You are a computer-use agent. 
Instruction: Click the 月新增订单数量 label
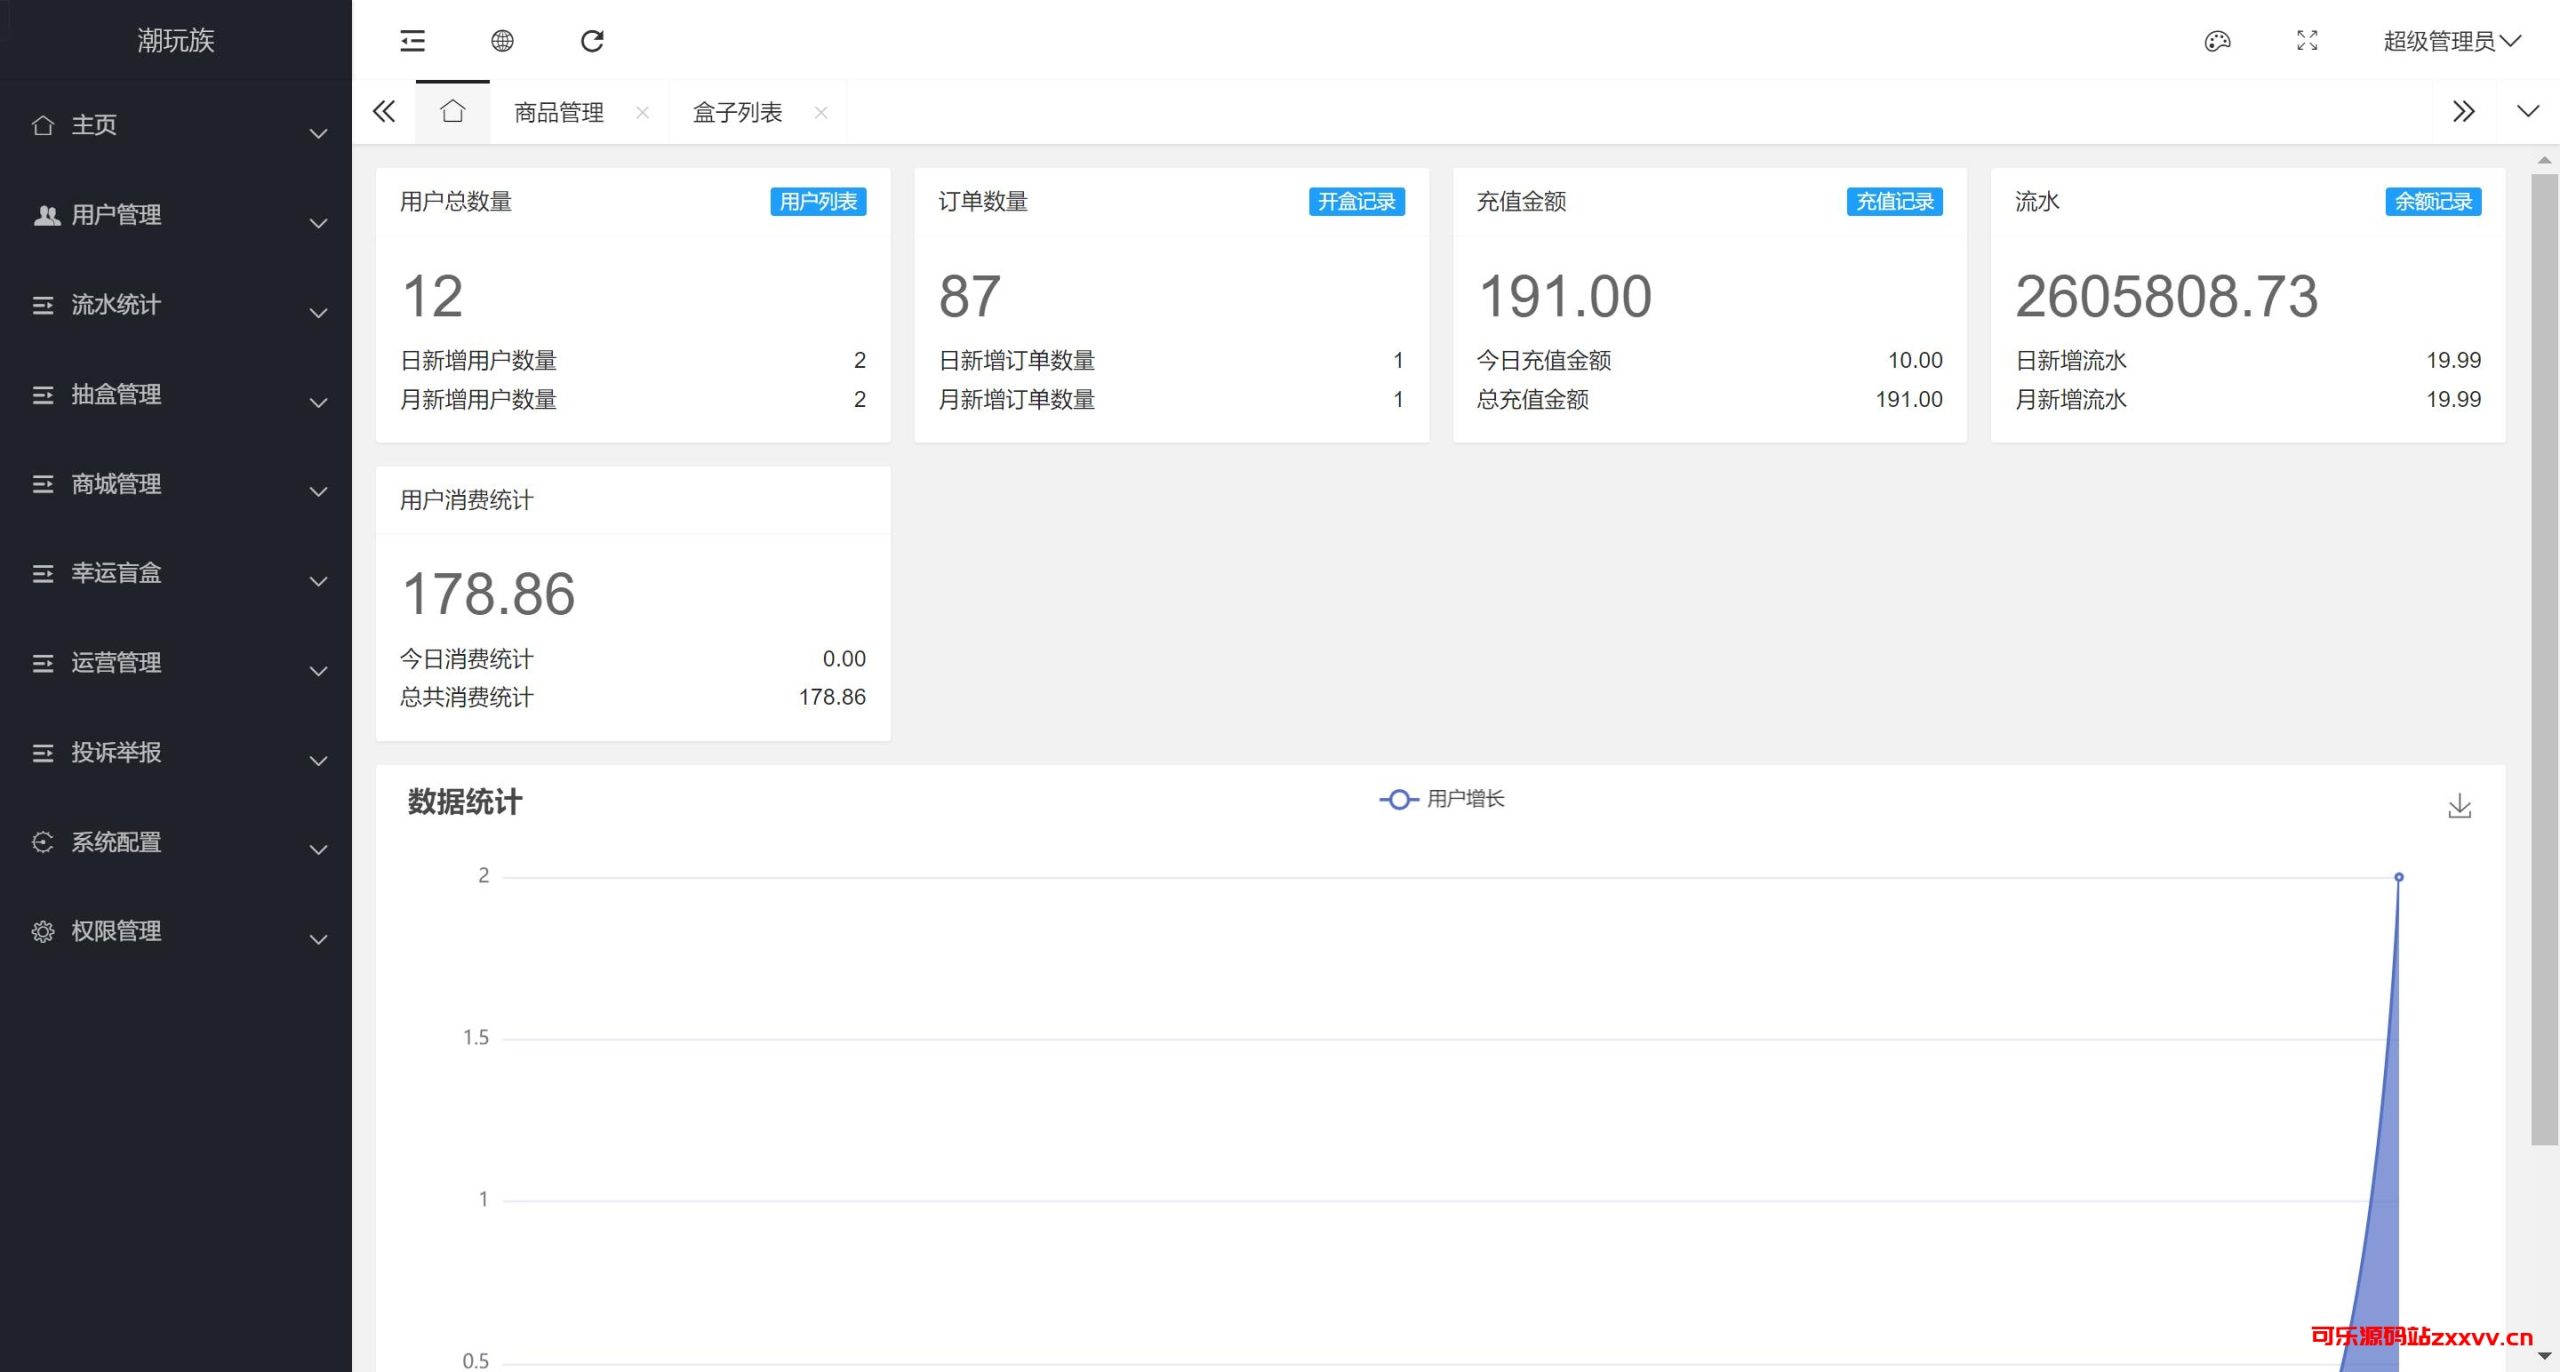click(1016, 399)
